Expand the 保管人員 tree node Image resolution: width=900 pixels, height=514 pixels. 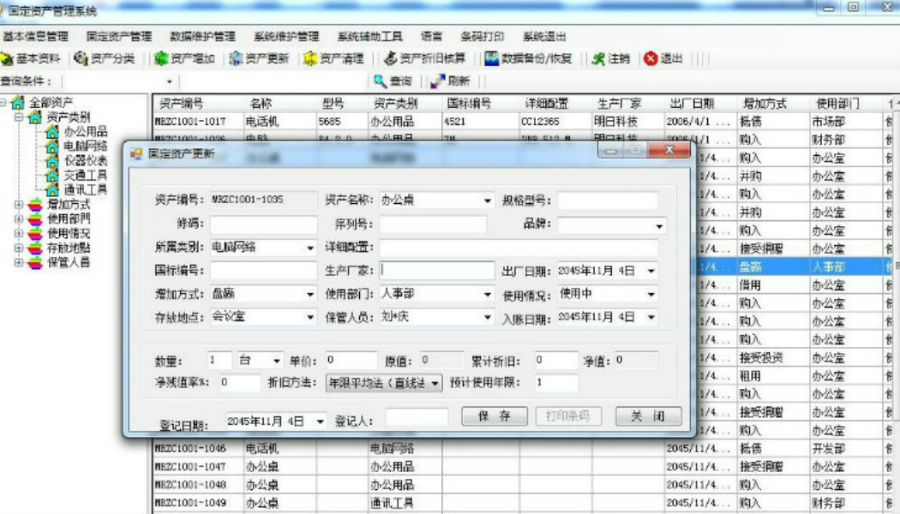click(19, 262)
